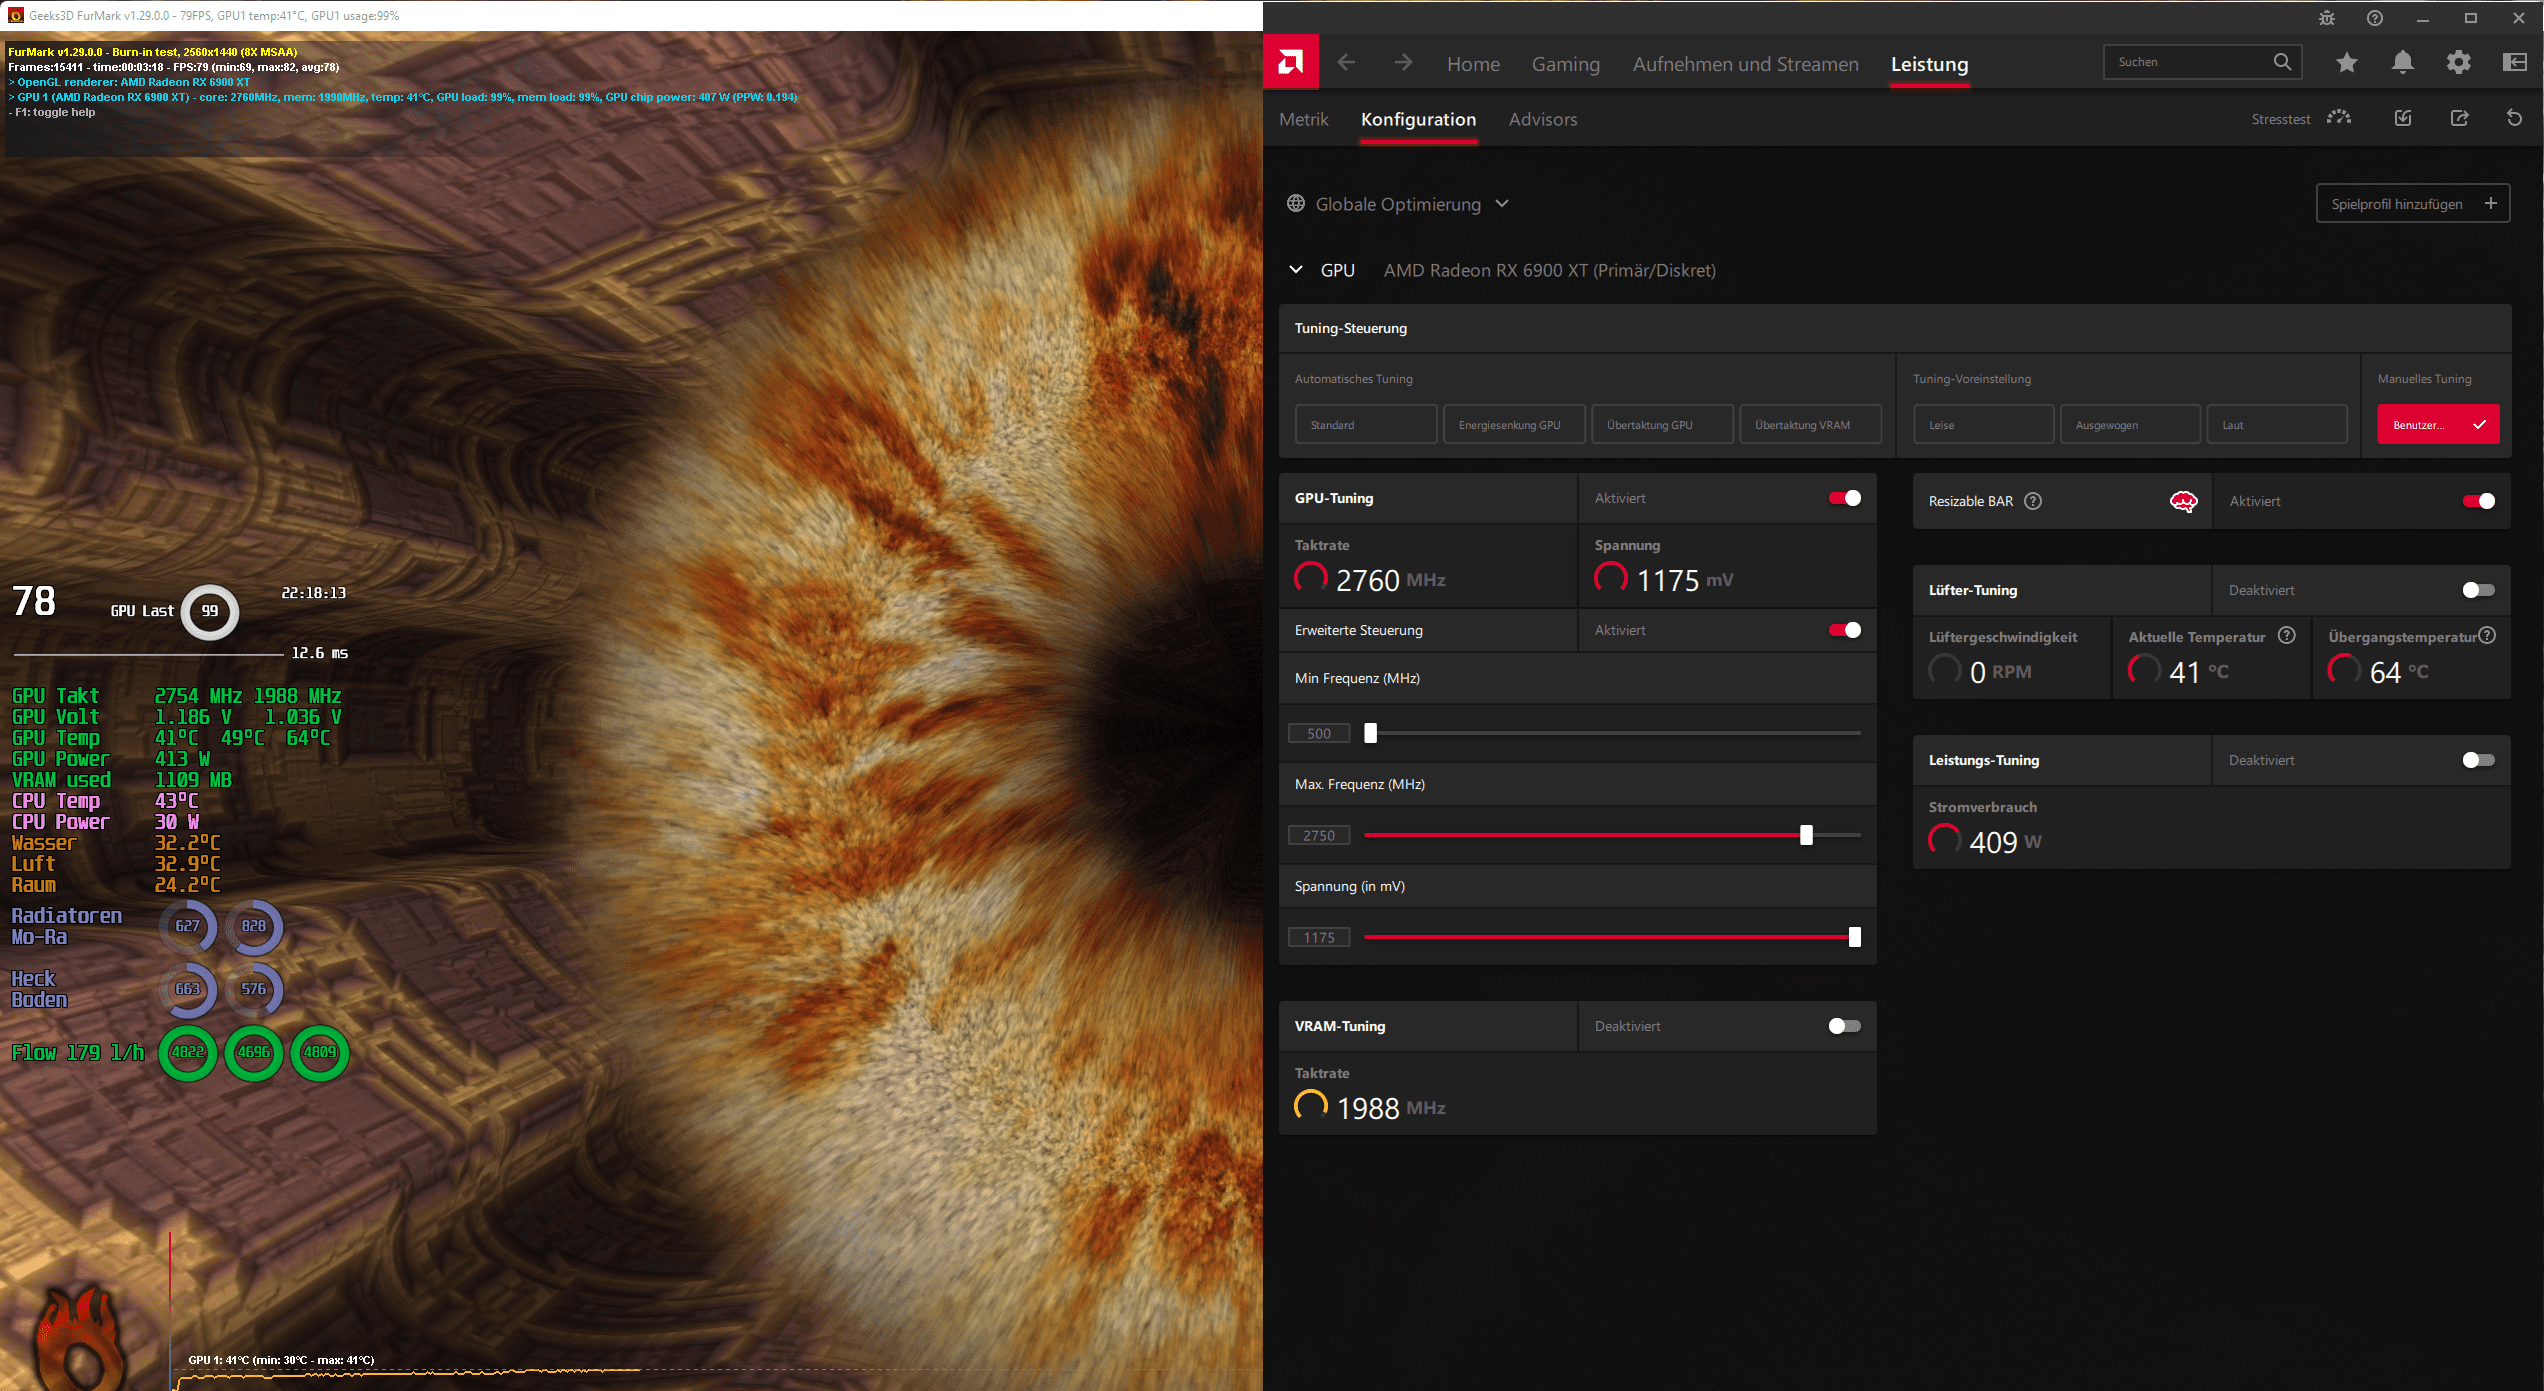
Task: Select Energiesenkung GPU preset
Action: coord(1514,424)
